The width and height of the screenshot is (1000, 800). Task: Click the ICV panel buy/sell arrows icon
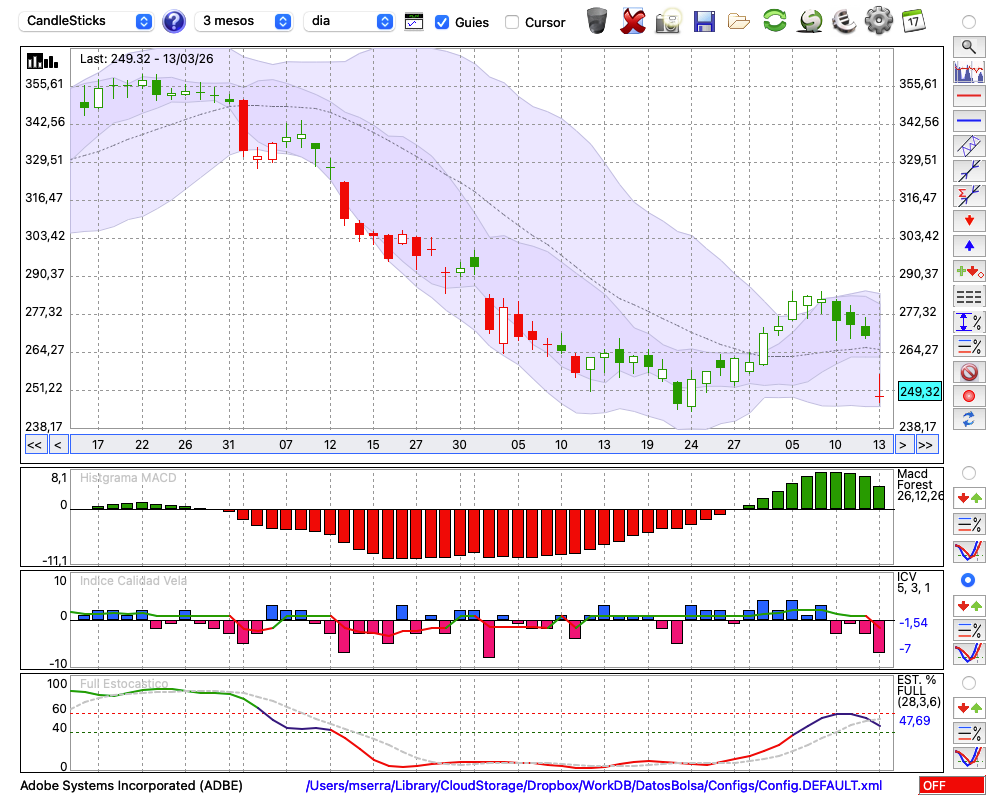[x=969, y=605]
